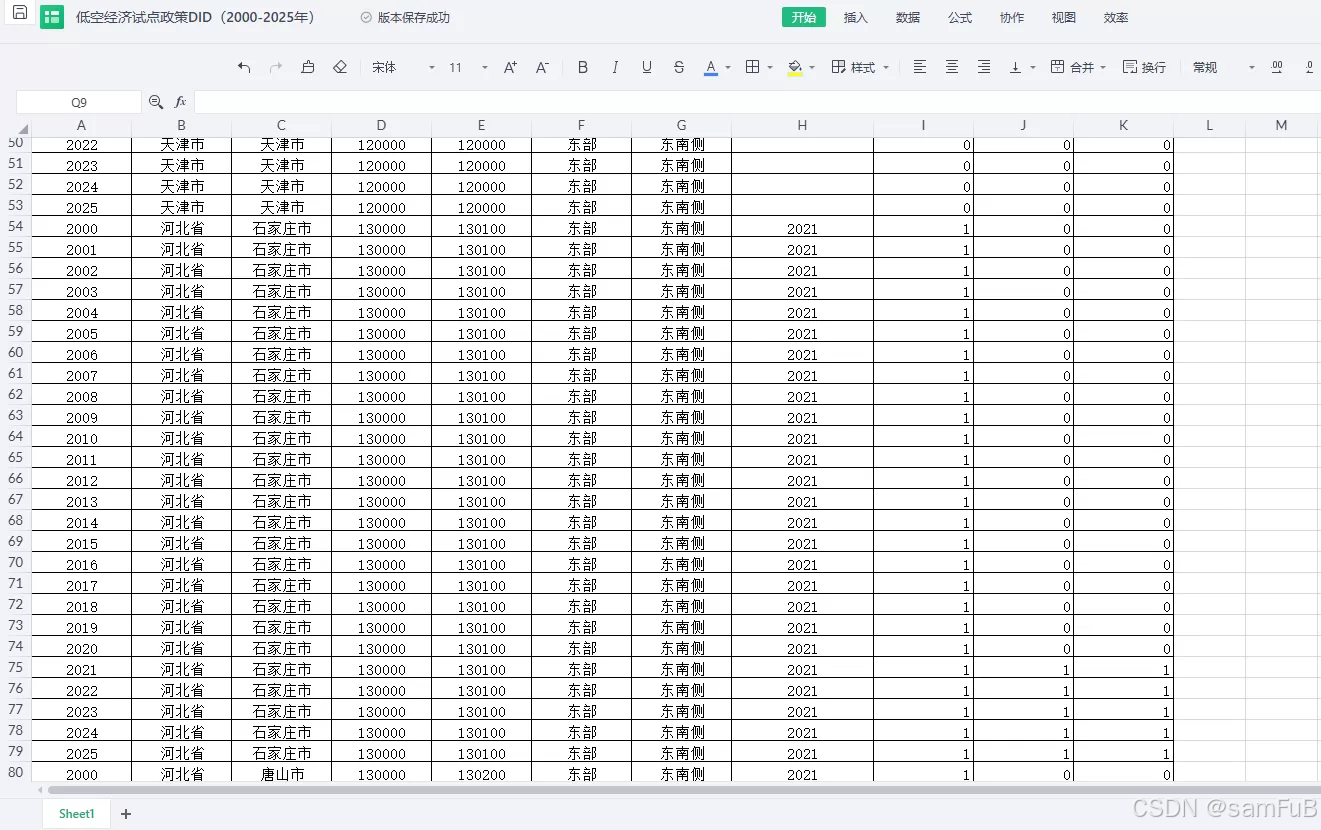The height and width of the screenshot is (830, 1321).
Task: Click the 合并 merge cells button
Action: (1072, 67)
